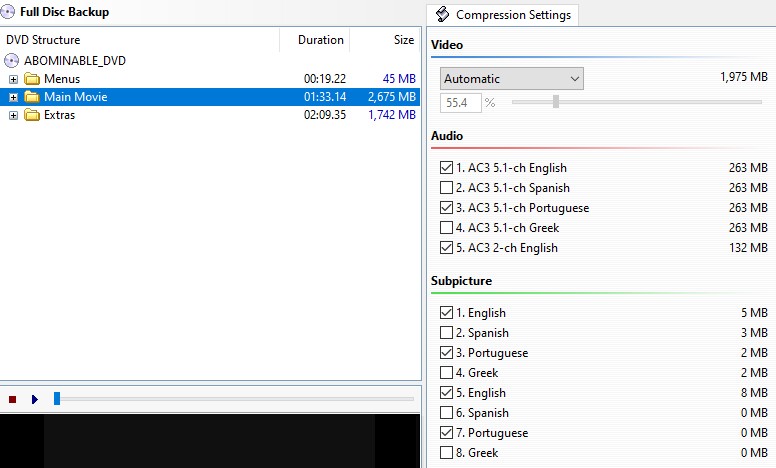
Task: Uncheck audio 3. AC3 5.1-ch Portuguese
Action: pos(446,208)
